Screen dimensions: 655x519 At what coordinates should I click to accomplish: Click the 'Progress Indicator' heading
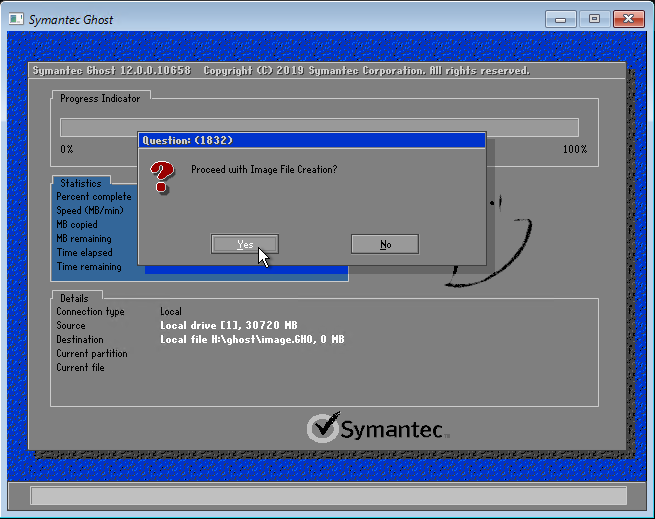(x=100, y=99)
